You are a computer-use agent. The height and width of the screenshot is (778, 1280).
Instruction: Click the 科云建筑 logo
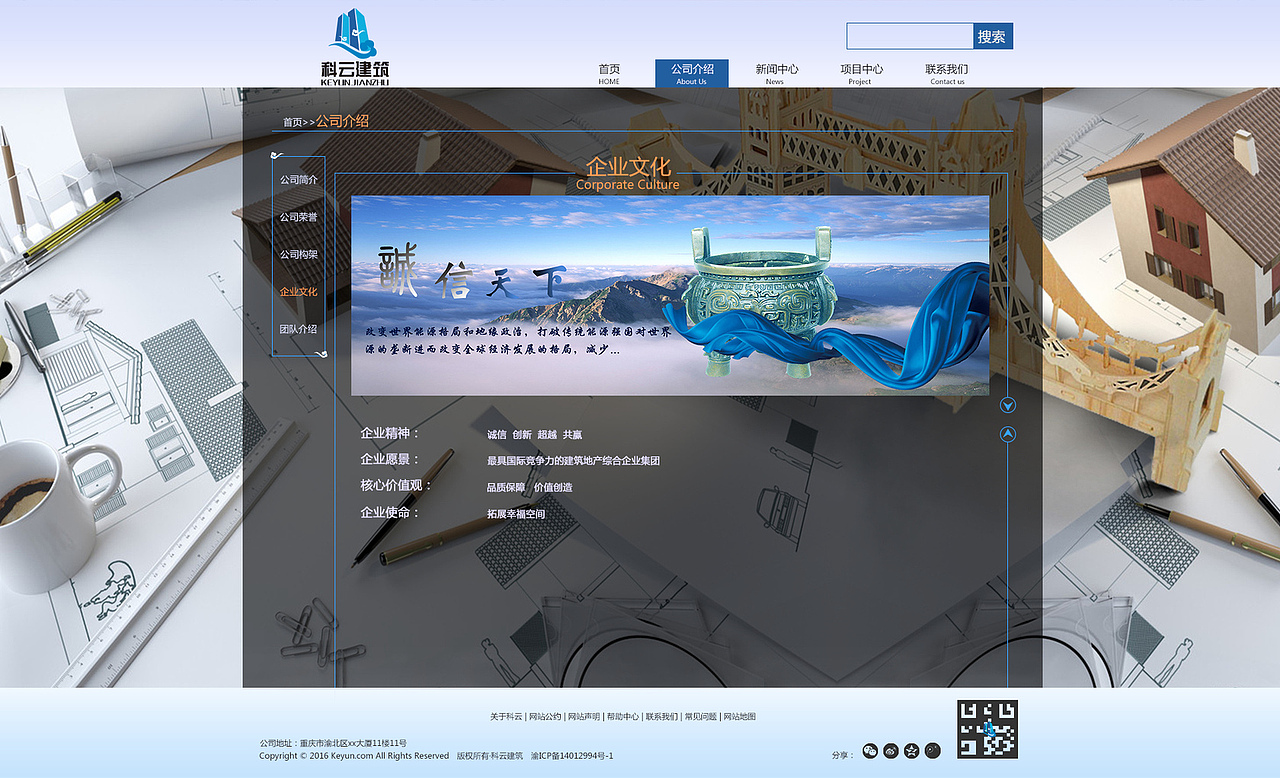[x=355, y=47]
